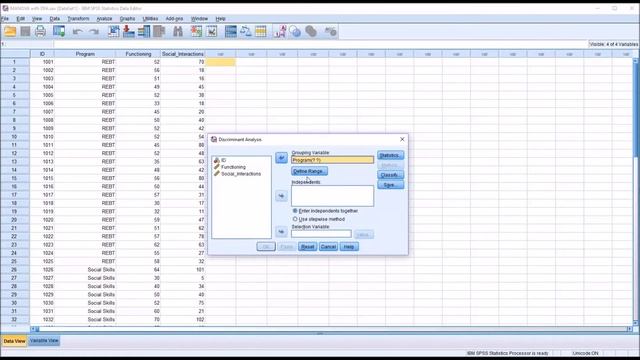640x360 pixels.
Task: Close the Discriminant Analysis dialog
Action: click(x=402, y=140)
